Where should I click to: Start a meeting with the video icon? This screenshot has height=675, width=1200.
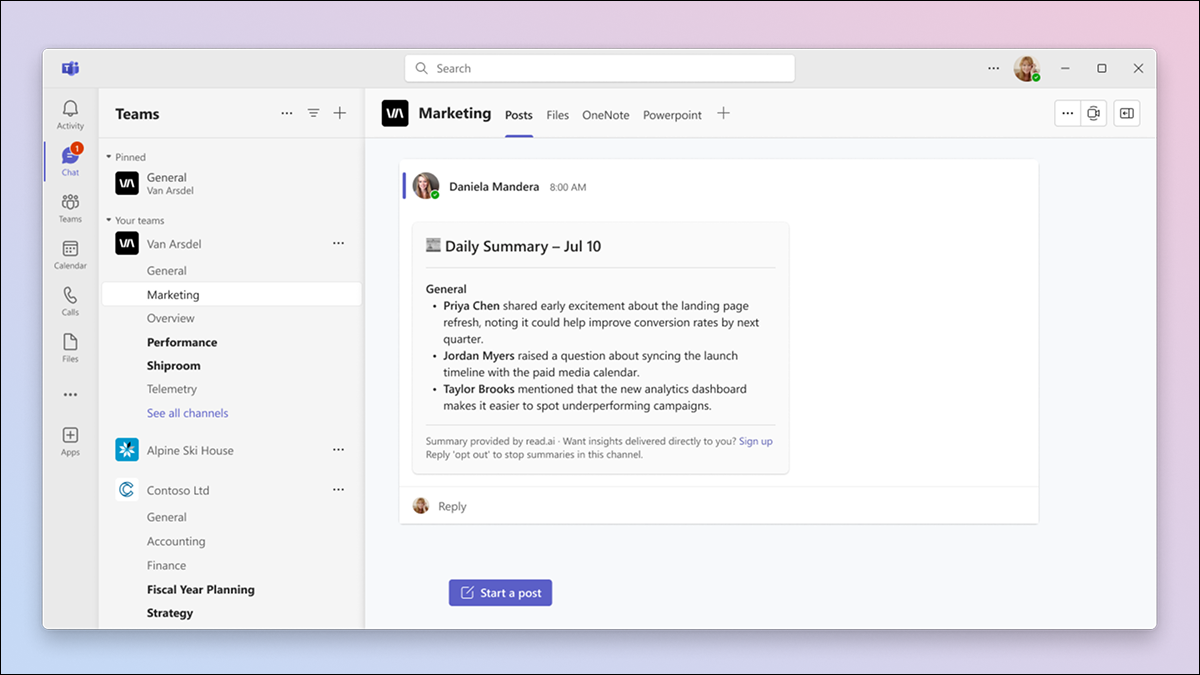(x=1094, y=113)
